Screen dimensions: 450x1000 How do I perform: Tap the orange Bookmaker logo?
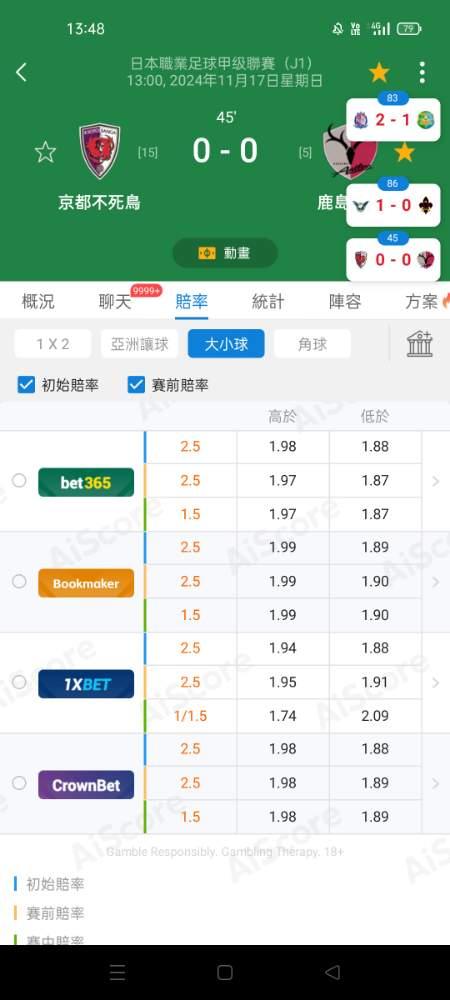(86, 583)
